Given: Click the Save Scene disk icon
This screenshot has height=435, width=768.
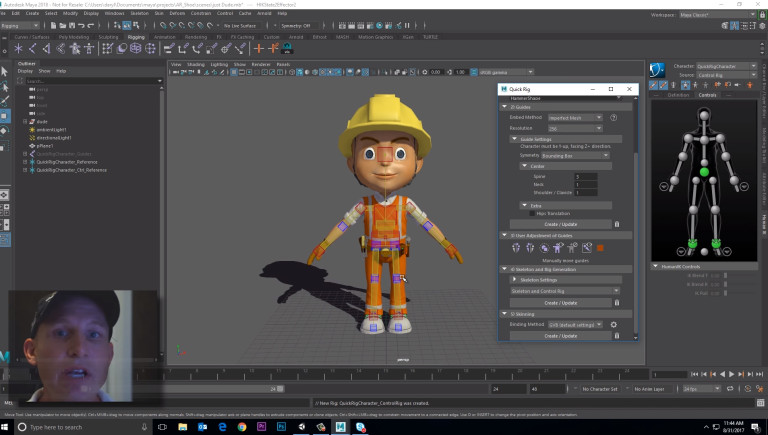Looking at the screenshot, I should point(72,25).
